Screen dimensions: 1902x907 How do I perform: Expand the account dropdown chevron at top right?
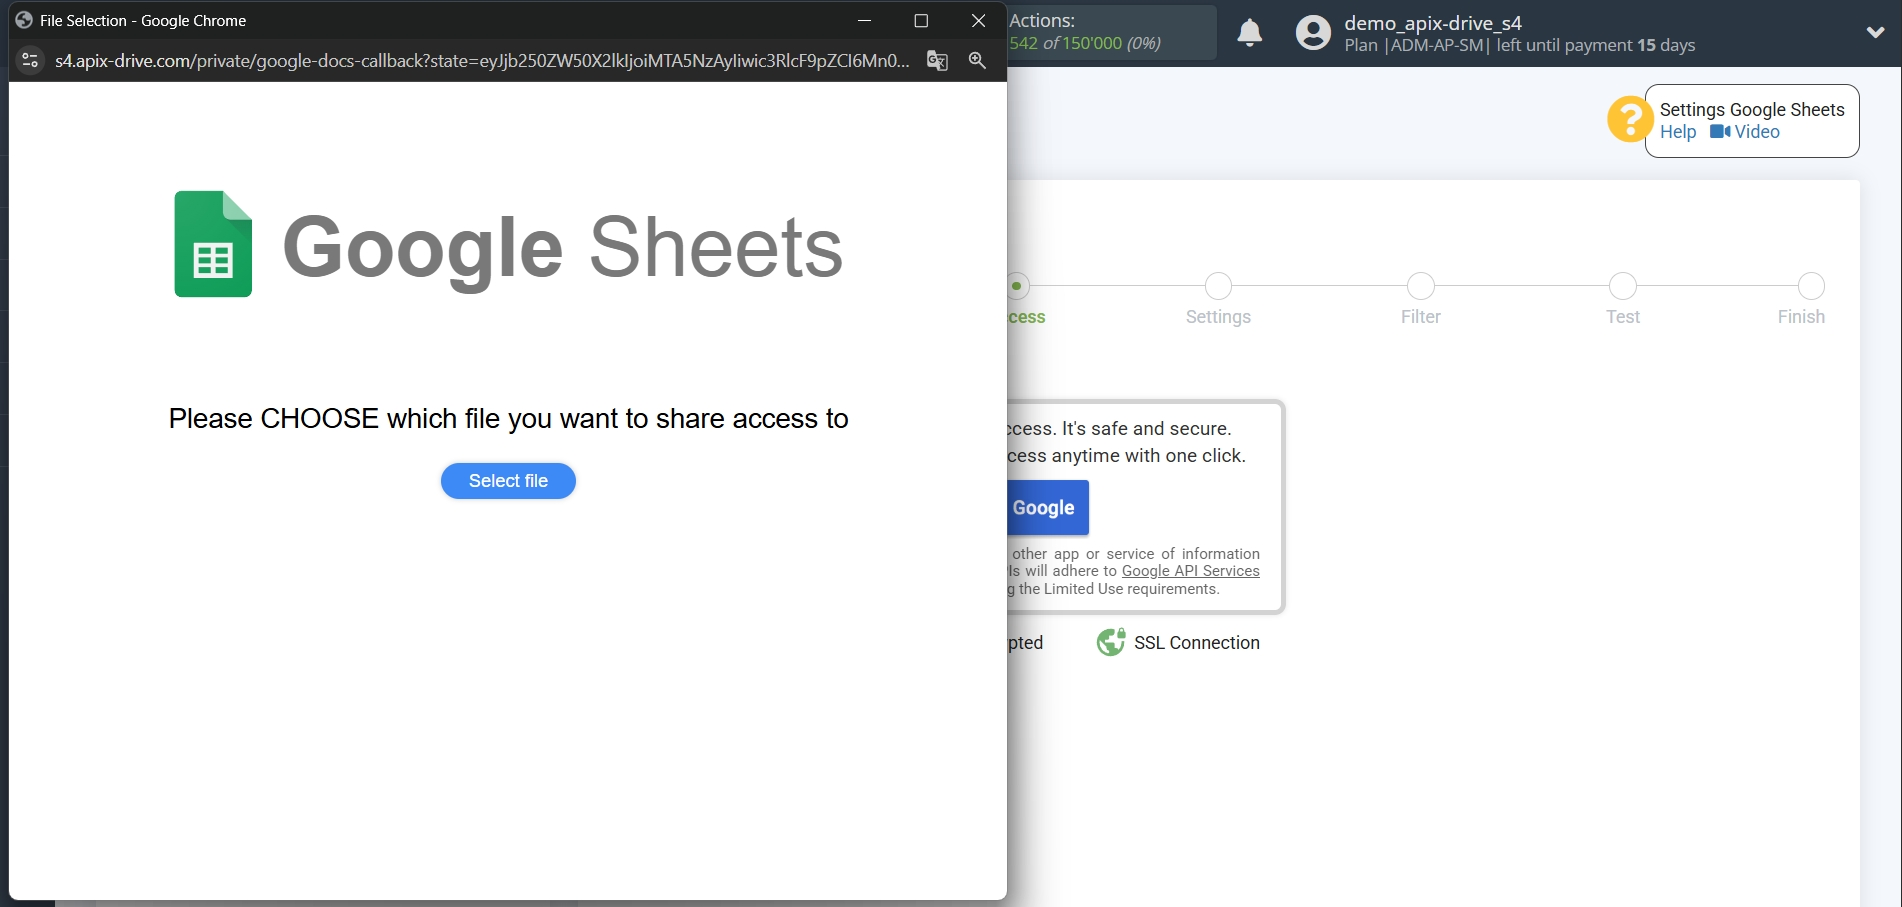point(1875,31)
